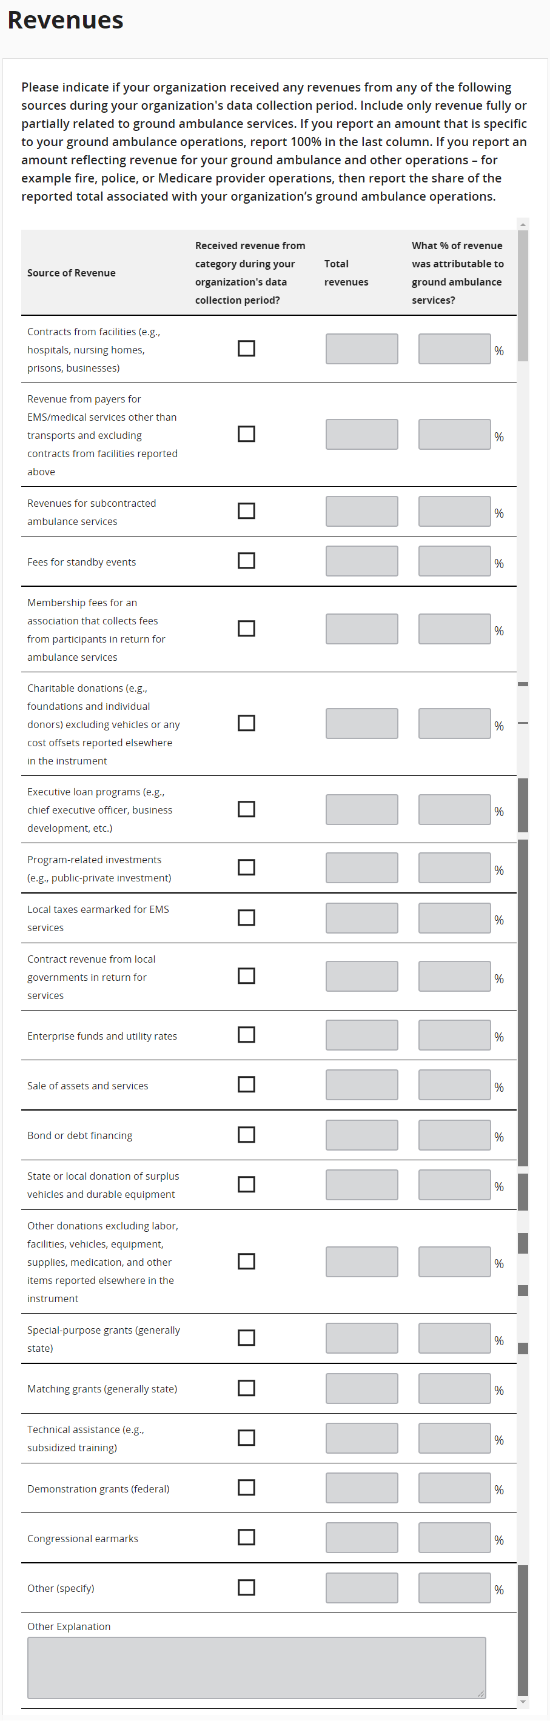
Task: Click percent field for Demonstration grants (federal)
Action: [455, 1488]
